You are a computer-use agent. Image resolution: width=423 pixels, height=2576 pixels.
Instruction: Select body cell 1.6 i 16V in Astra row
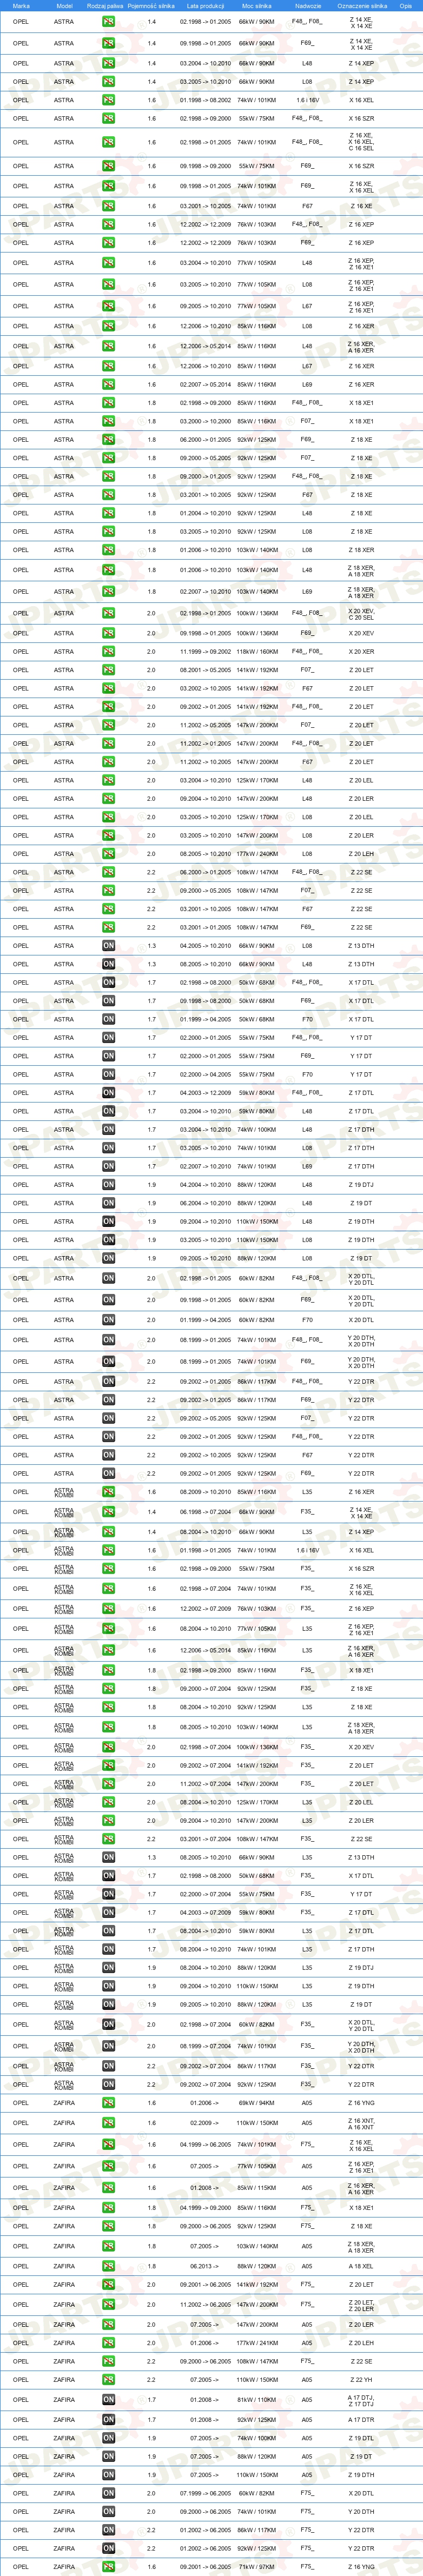[307, 100]
